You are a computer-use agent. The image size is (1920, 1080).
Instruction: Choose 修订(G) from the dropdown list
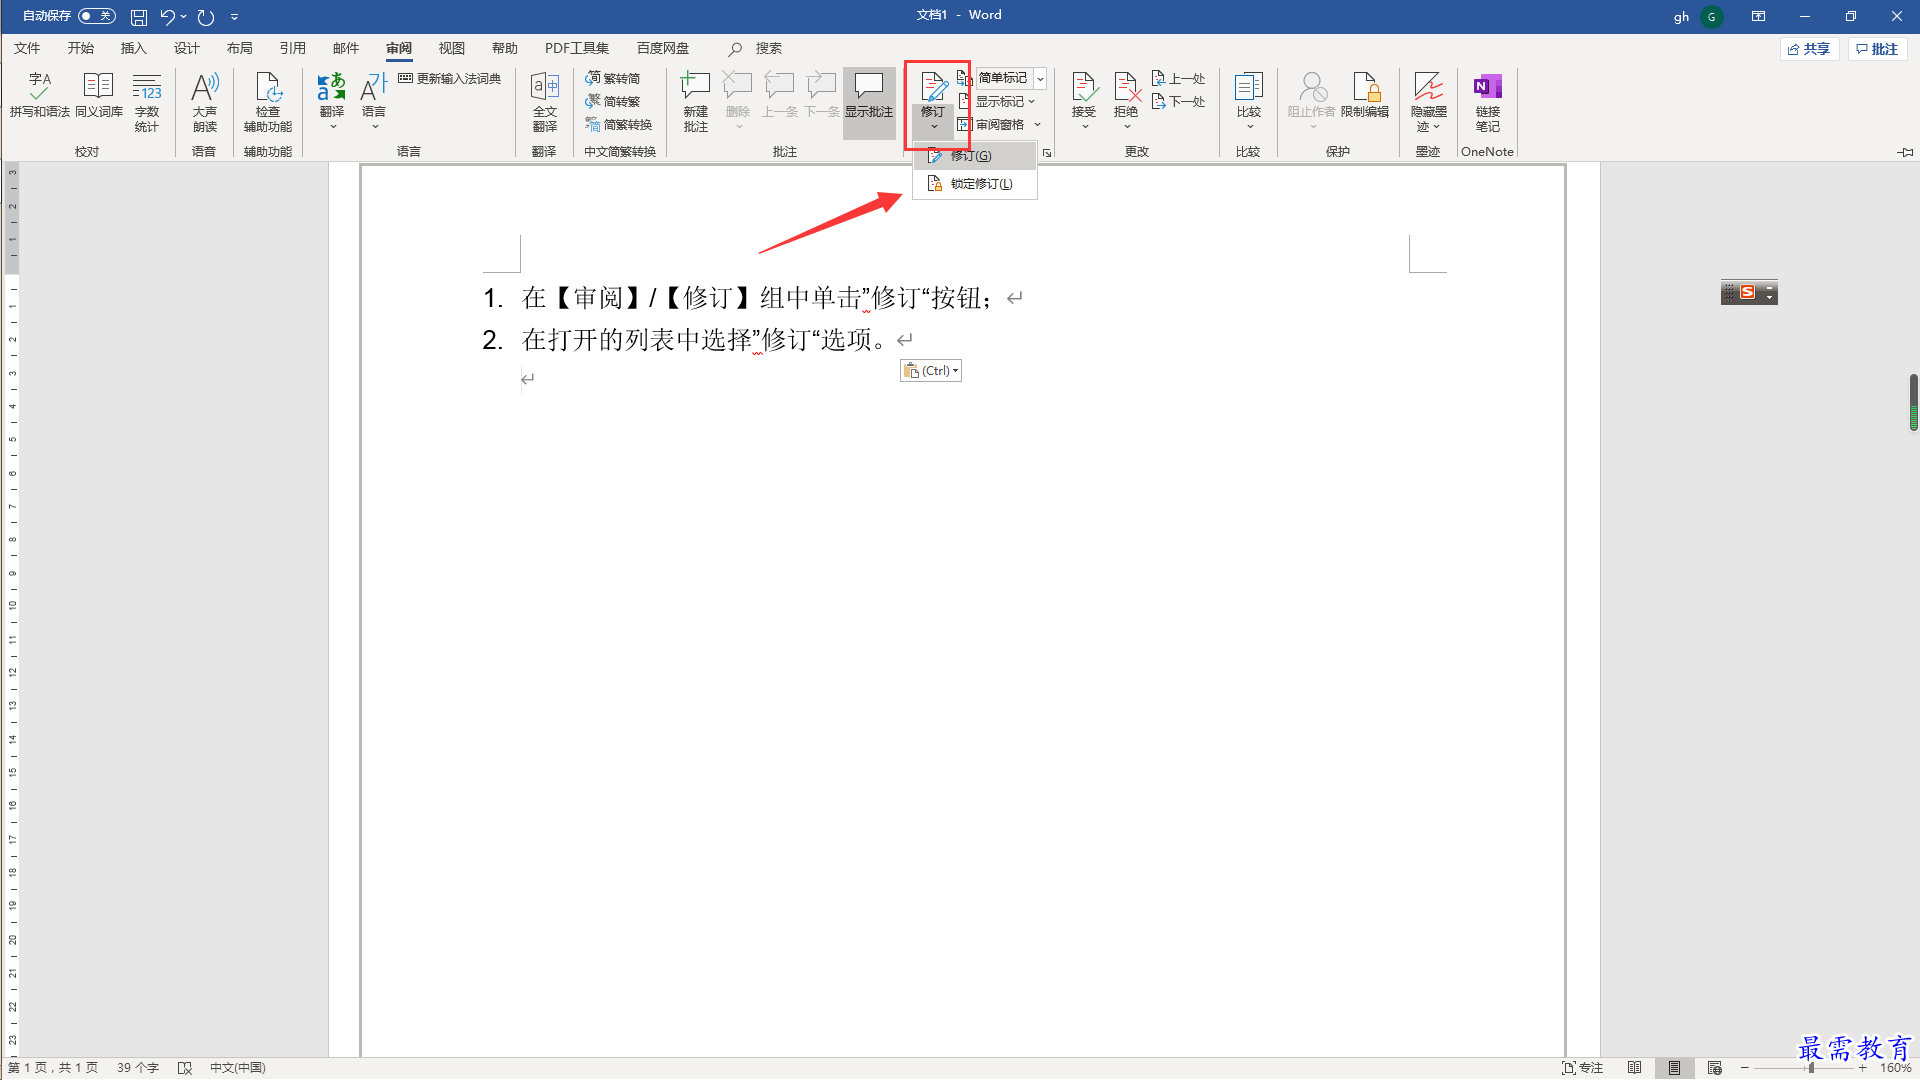coord(975,156)
